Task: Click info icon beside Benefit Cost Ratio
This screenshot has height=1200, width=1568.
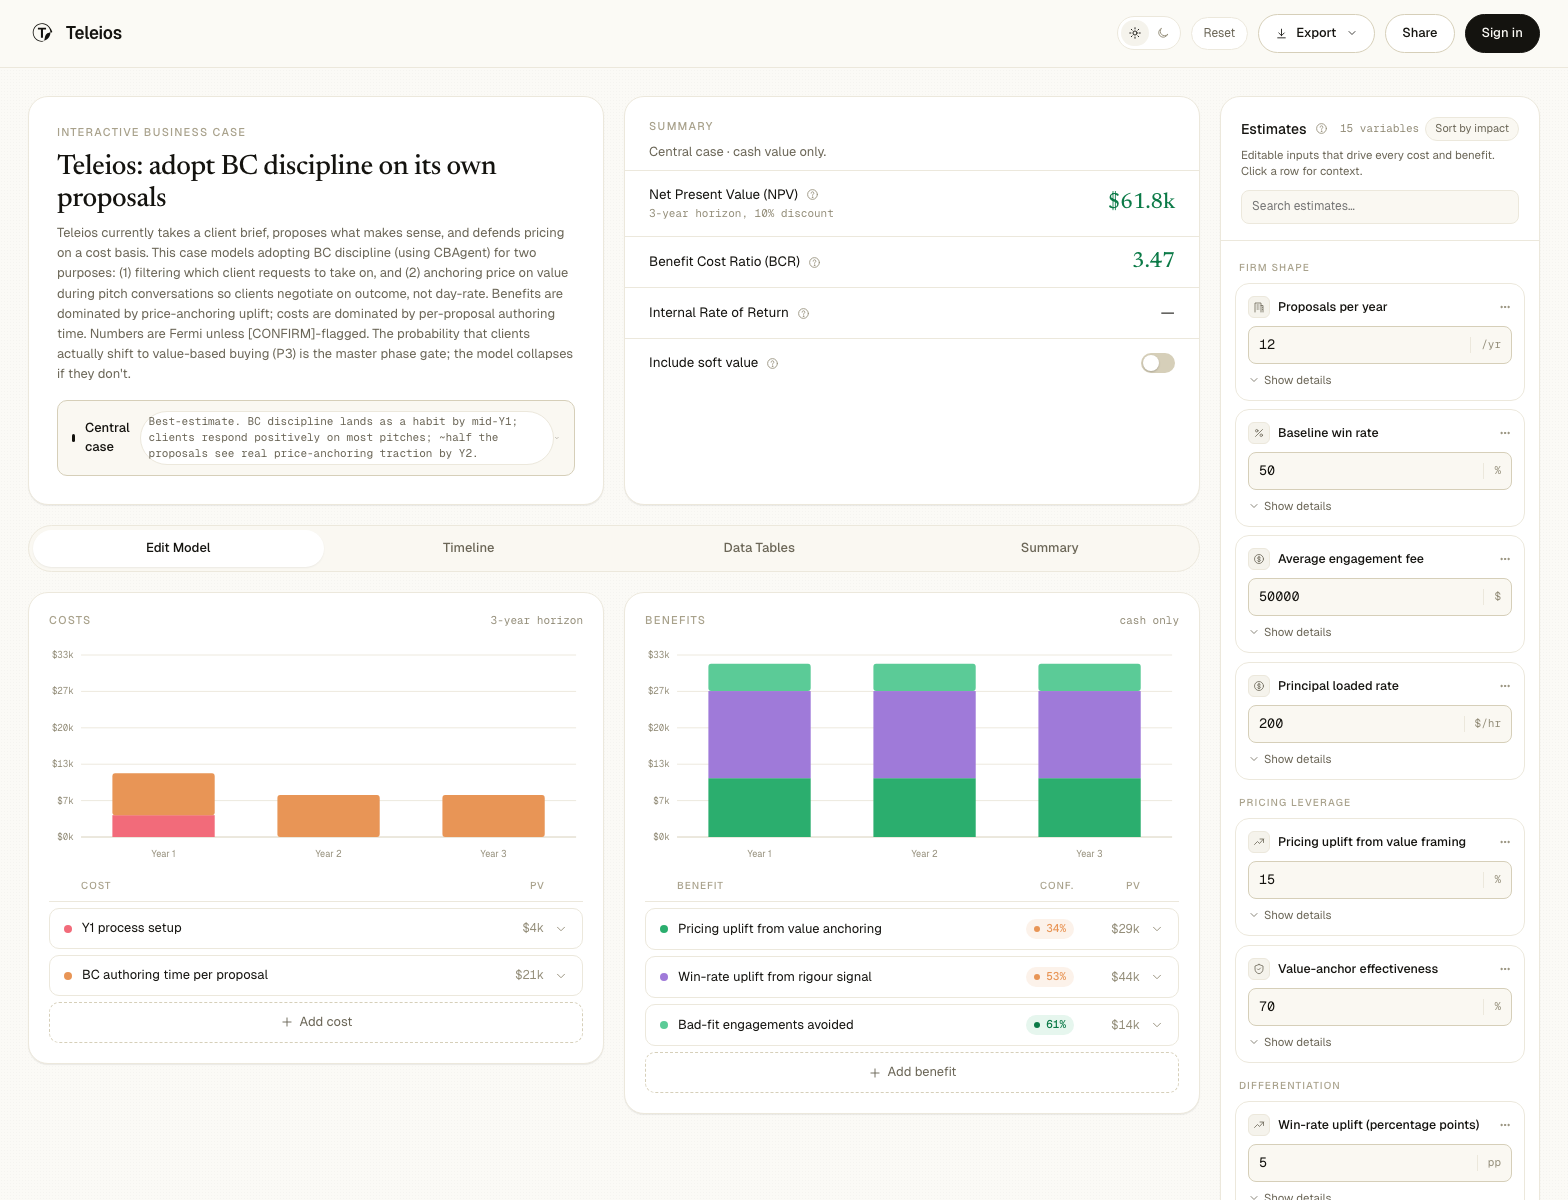Action: coord(814,263)
